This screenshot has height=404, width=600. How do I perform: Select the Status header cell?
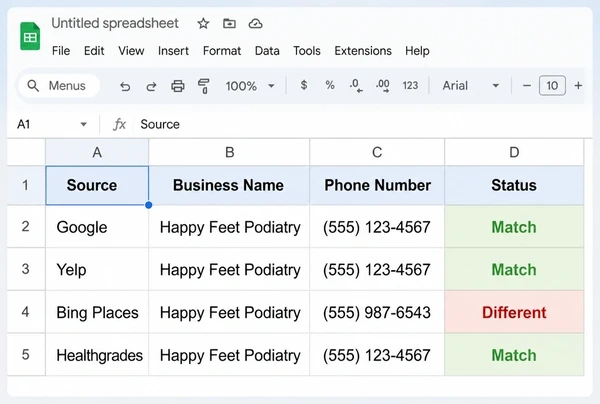(x=514, y=186)
